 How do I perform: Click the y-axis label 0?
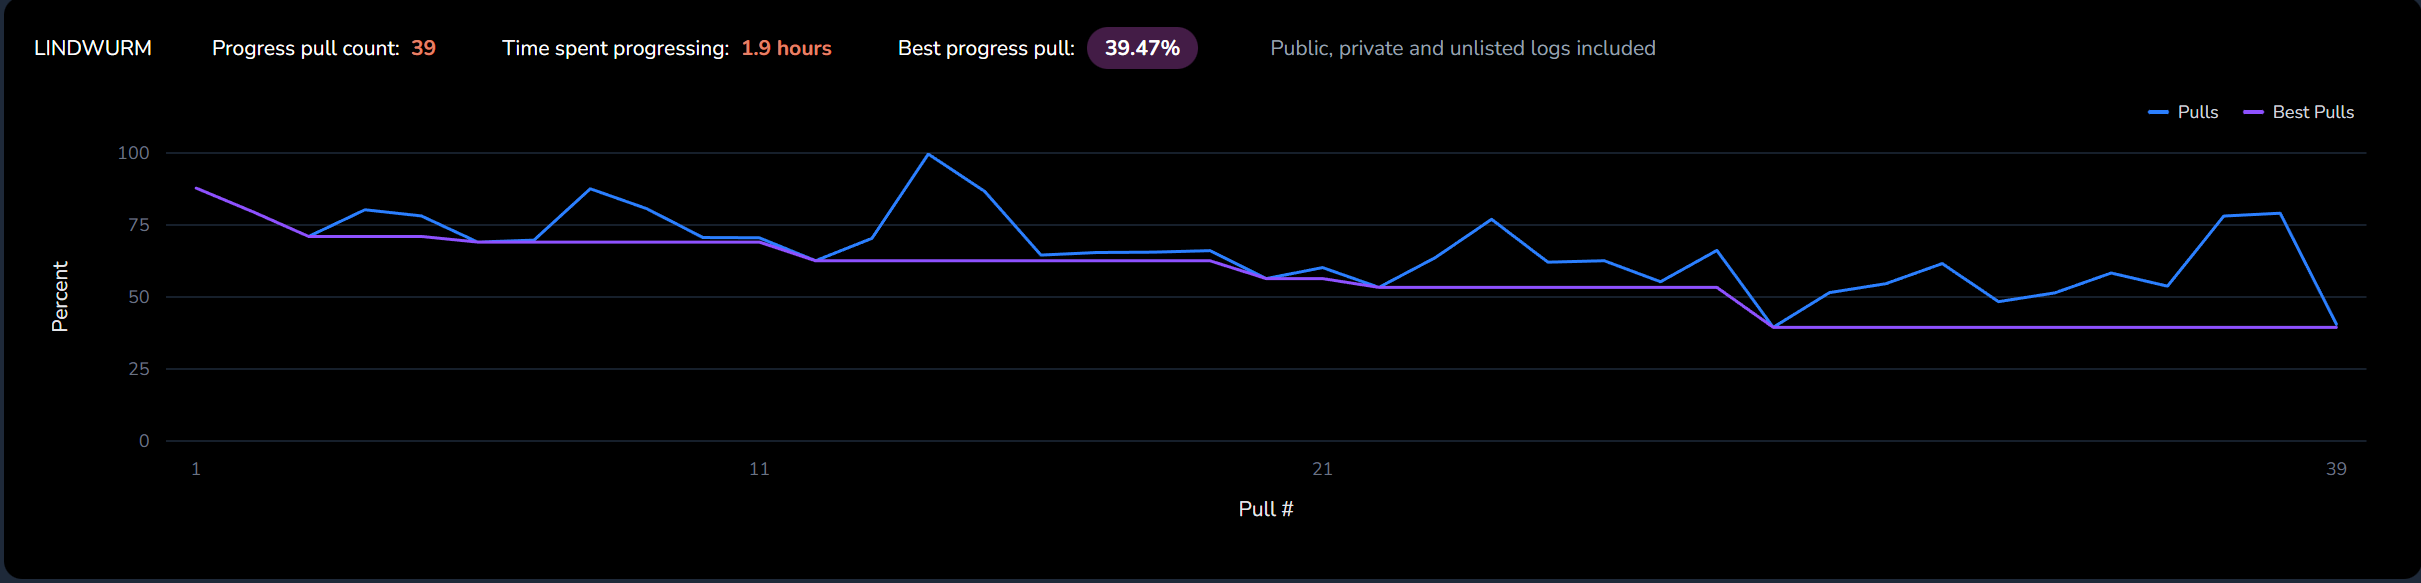(x=144, y=441)
